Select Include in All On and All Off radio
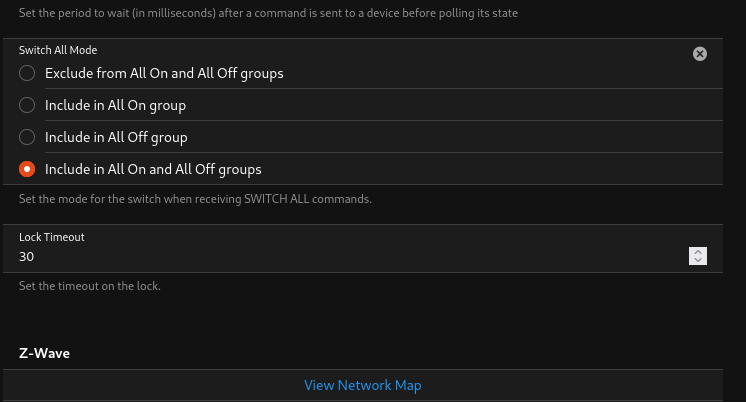Screen dimensions: 746x402 [x=27, y=169]
